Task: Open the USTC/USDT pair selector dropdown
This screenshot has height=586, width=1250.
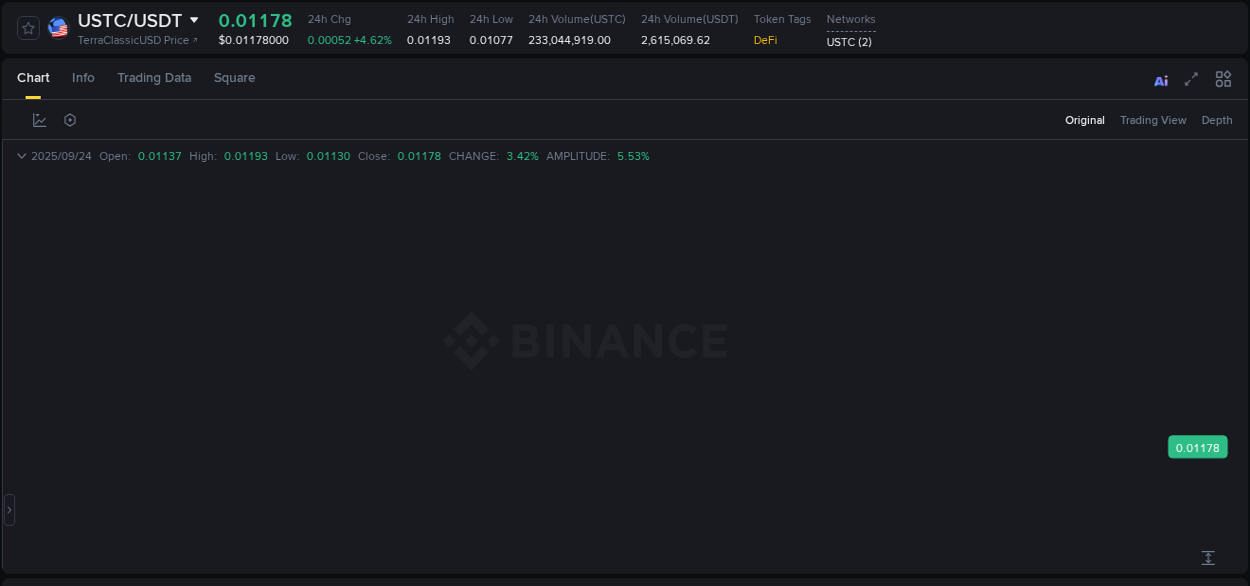Action: click(x=194, y=19)
